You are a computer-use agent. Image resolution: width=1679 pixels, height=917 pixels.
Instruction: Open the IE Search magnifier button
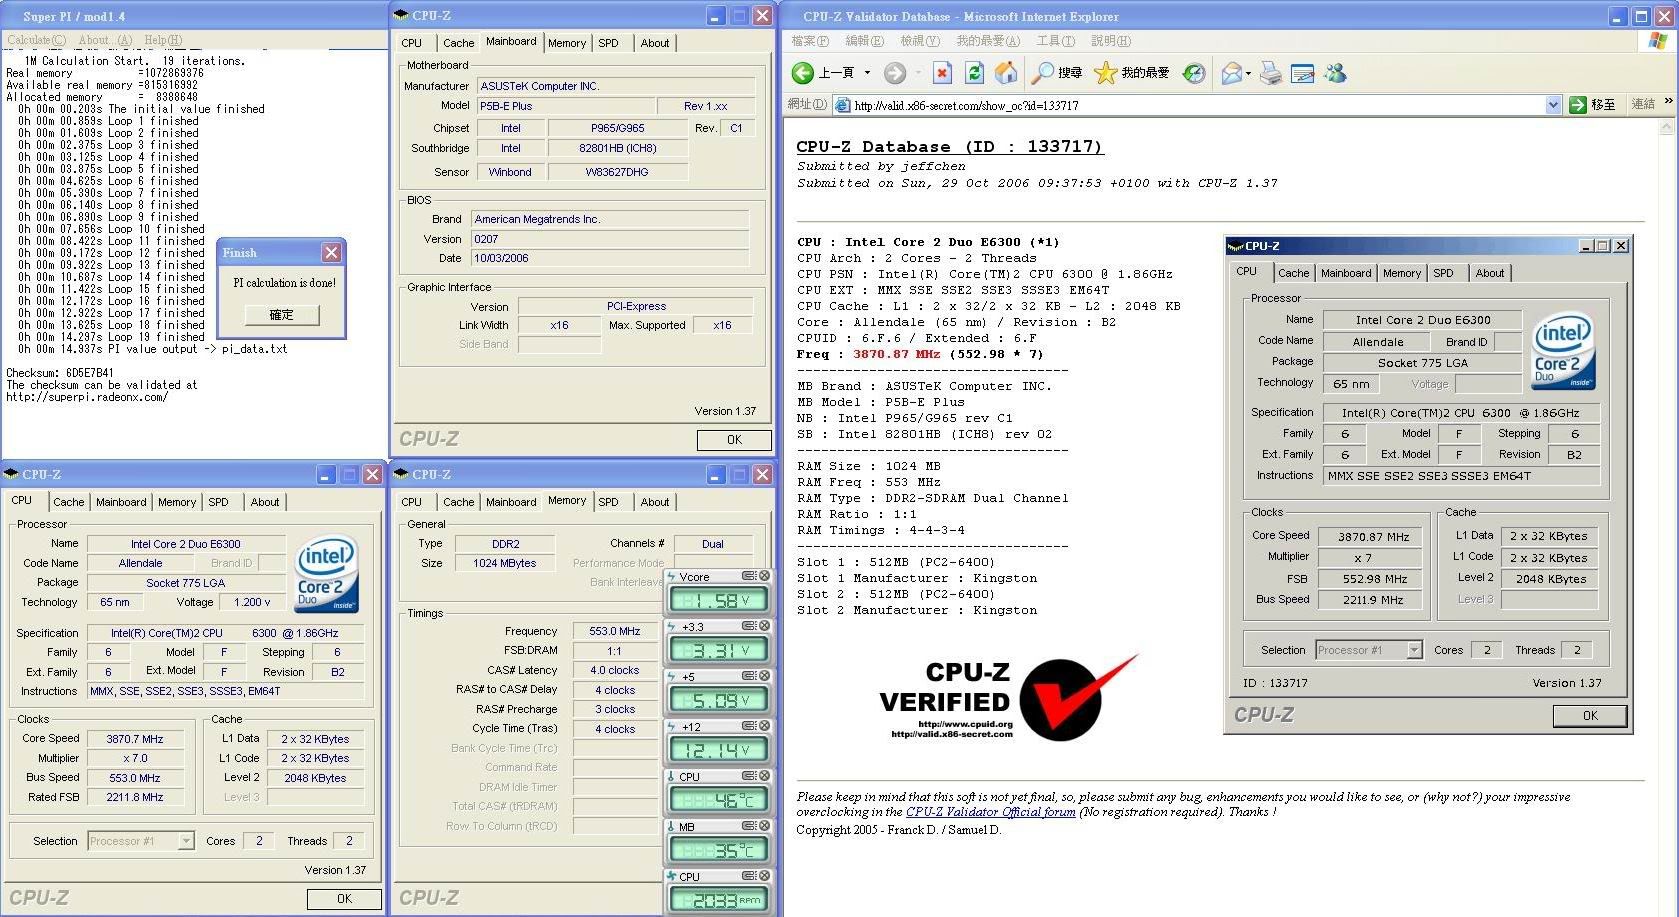point(1043,73)
